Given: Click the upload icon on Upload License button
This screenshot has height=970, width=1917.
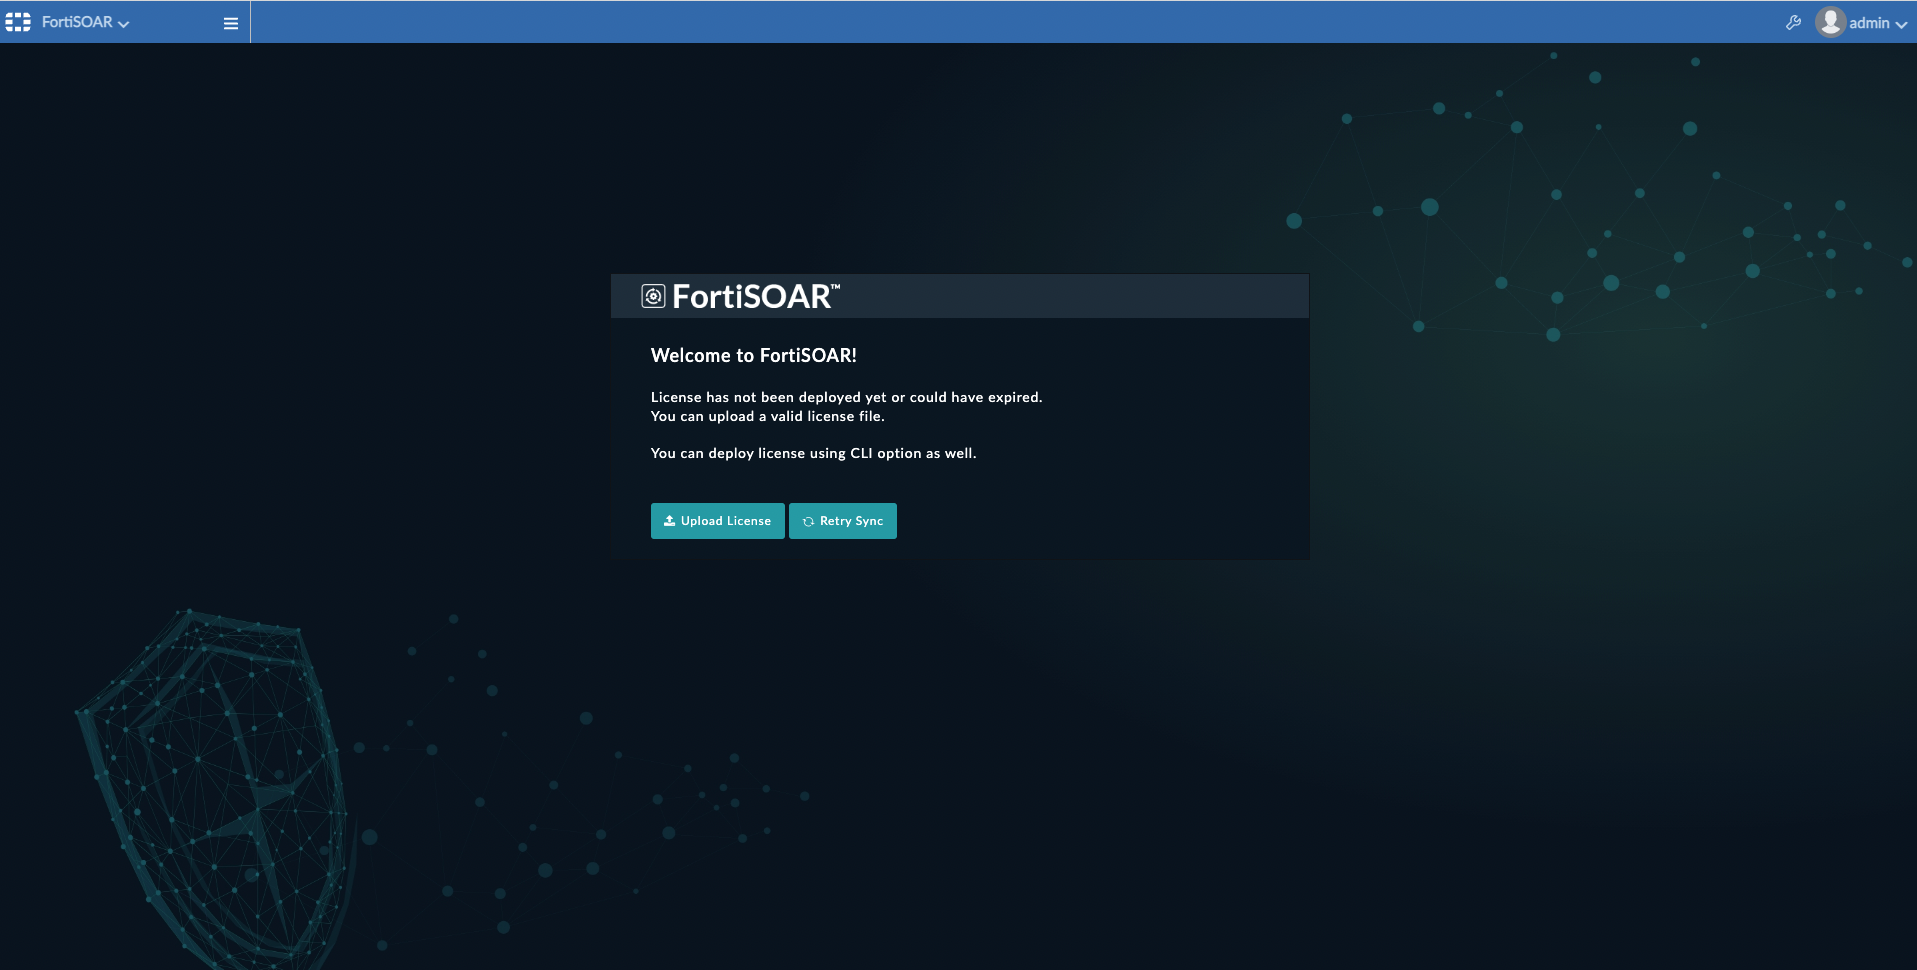Looking at the screenshot, I should [668, 521].
